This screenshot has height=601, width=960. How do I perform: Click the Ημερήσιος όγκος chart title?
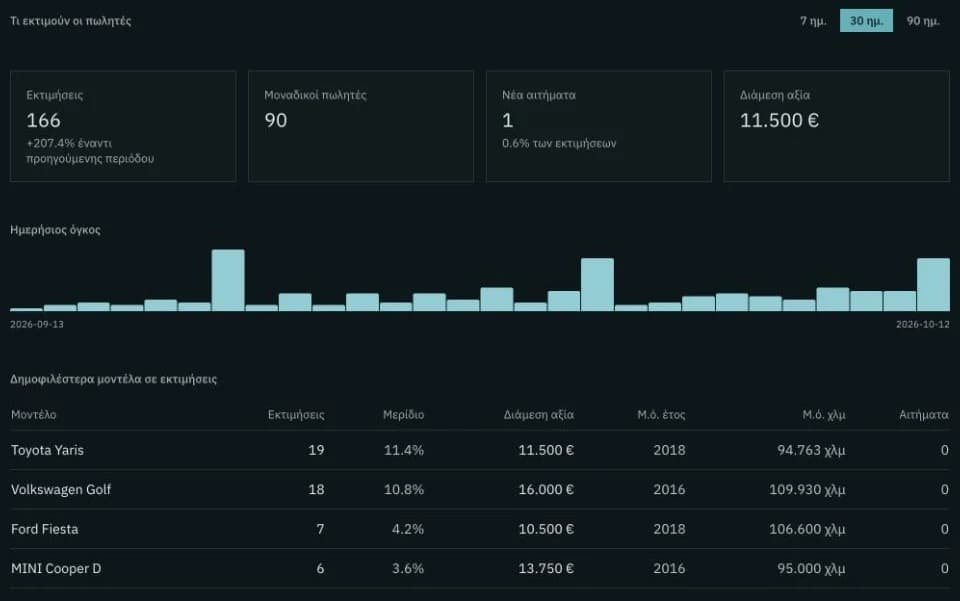coord(55,230)
